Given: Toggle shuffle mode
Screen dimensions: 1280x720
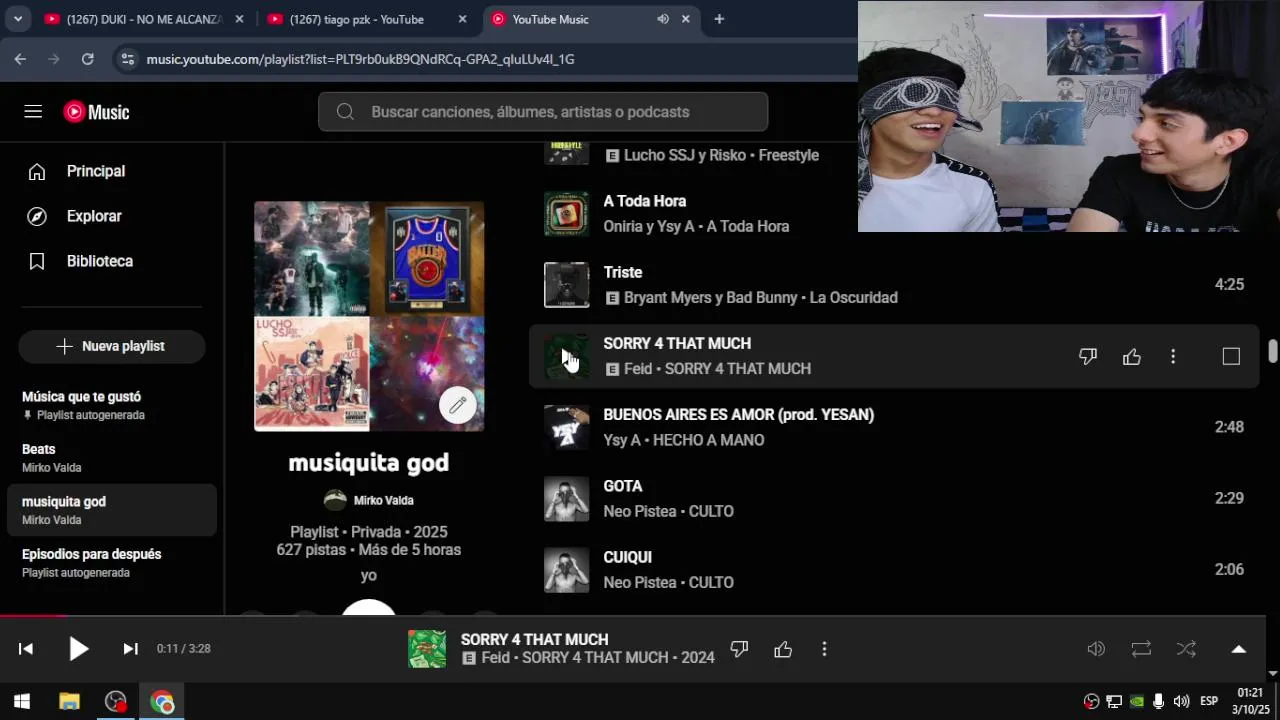Looking at the screenshot, I should (1186, 649).
